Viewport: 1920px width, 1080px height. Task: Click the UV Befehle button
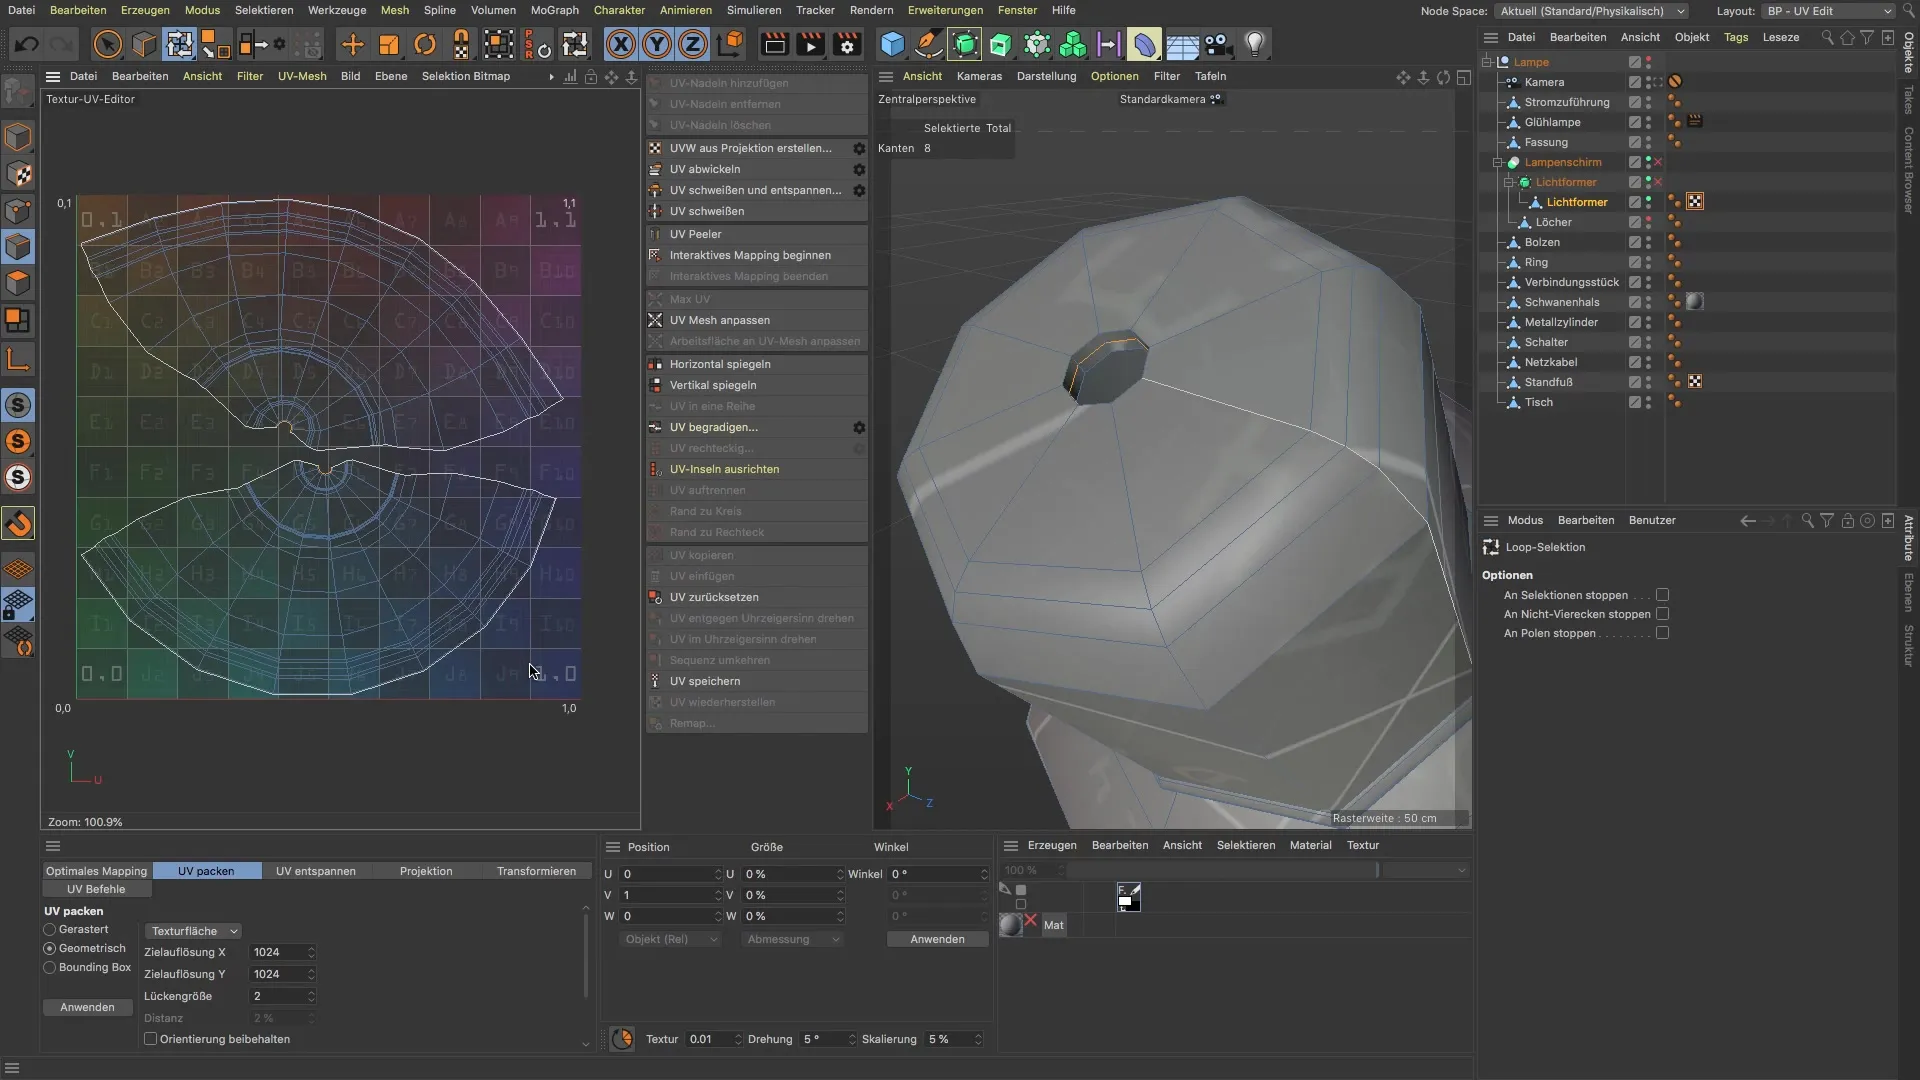pos(96,889)
